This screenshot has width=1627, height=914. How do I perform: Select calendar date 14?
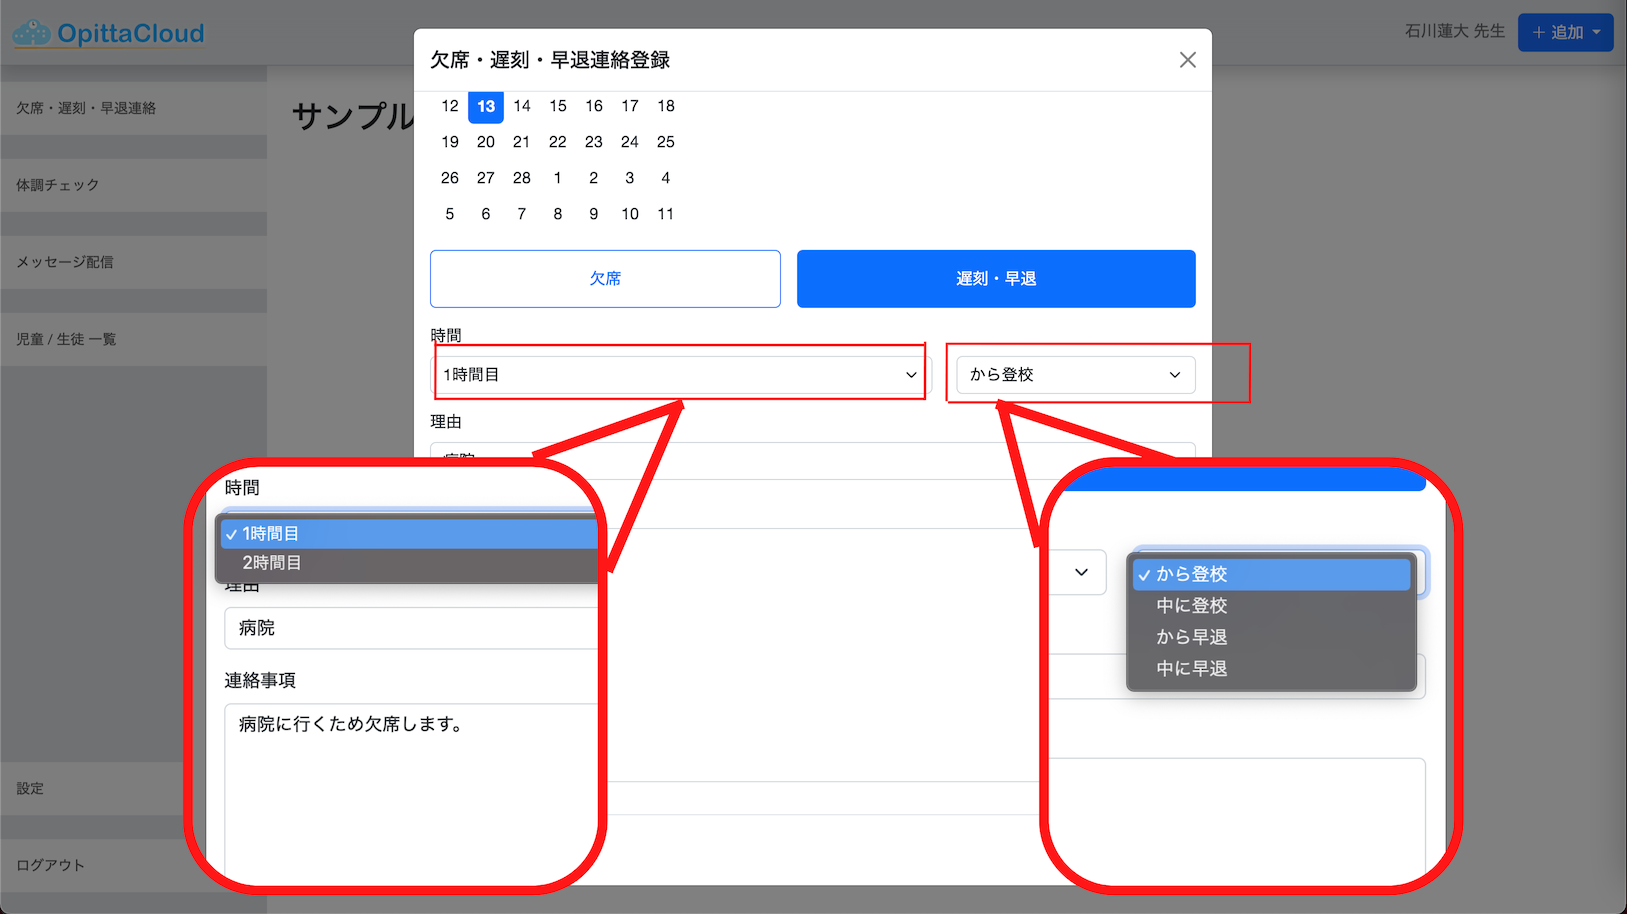point(522,106)
